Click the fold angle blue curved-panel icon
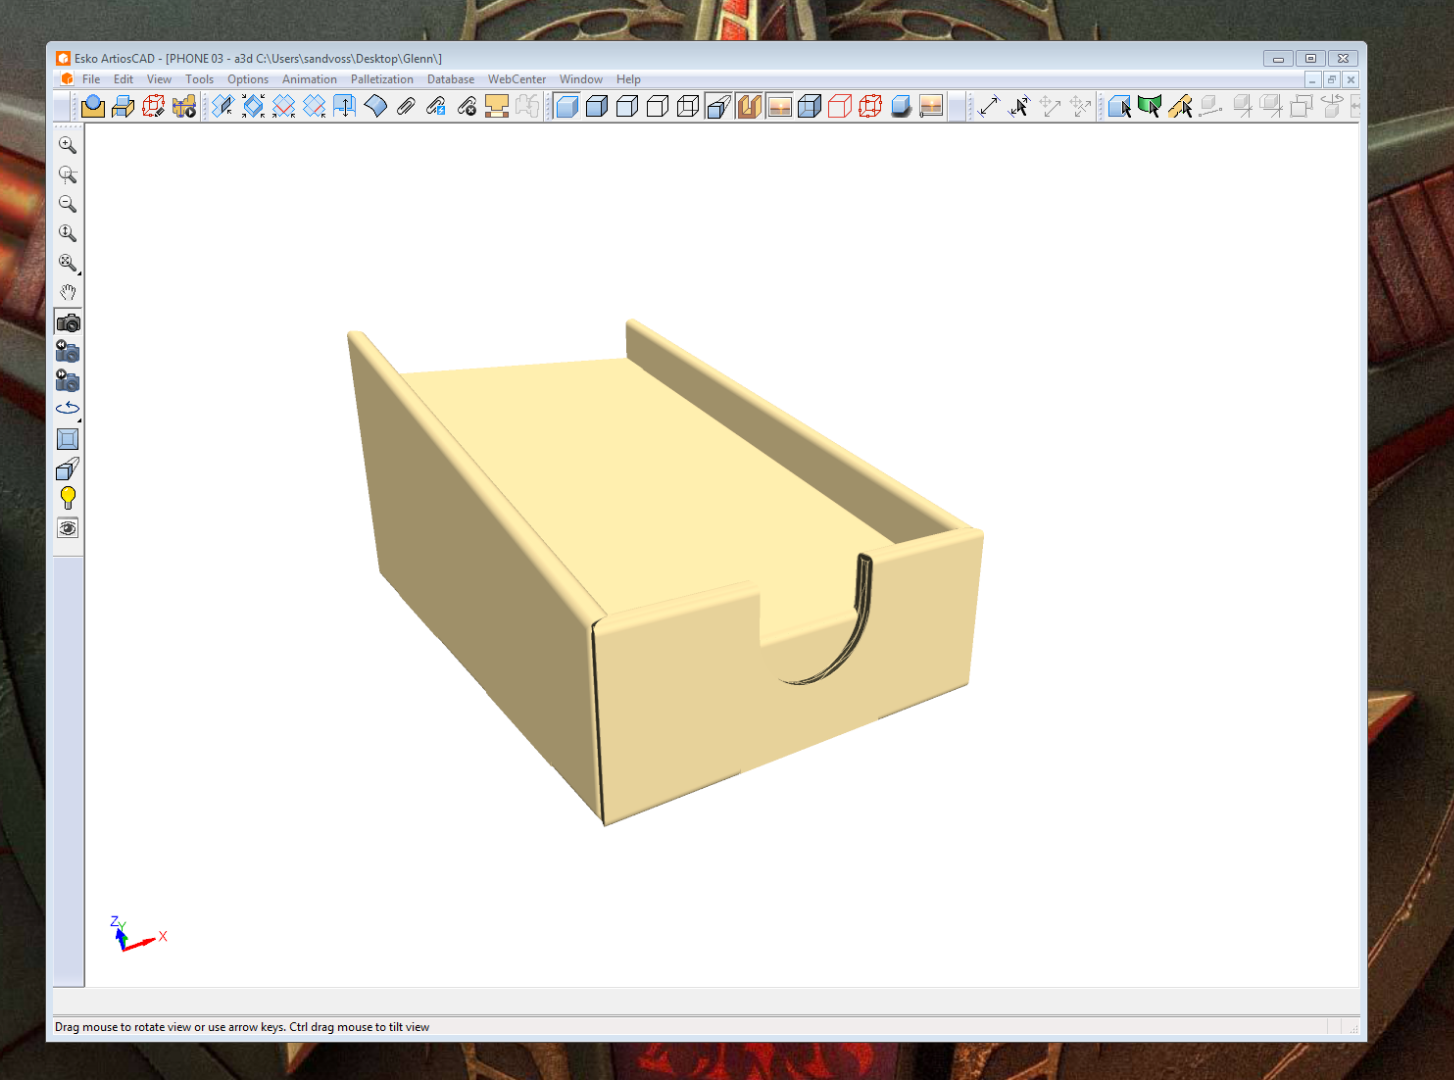The image size is (1454, 1080). click(x=375, y=106)
